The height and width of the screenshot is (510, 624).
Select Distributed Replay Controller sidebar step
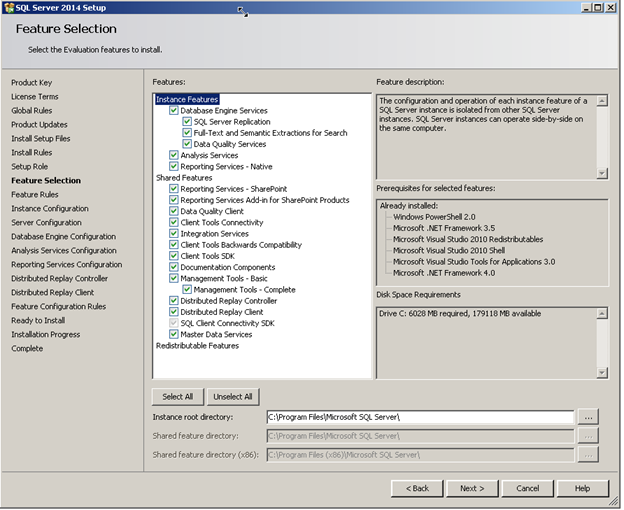coord(59,278)
